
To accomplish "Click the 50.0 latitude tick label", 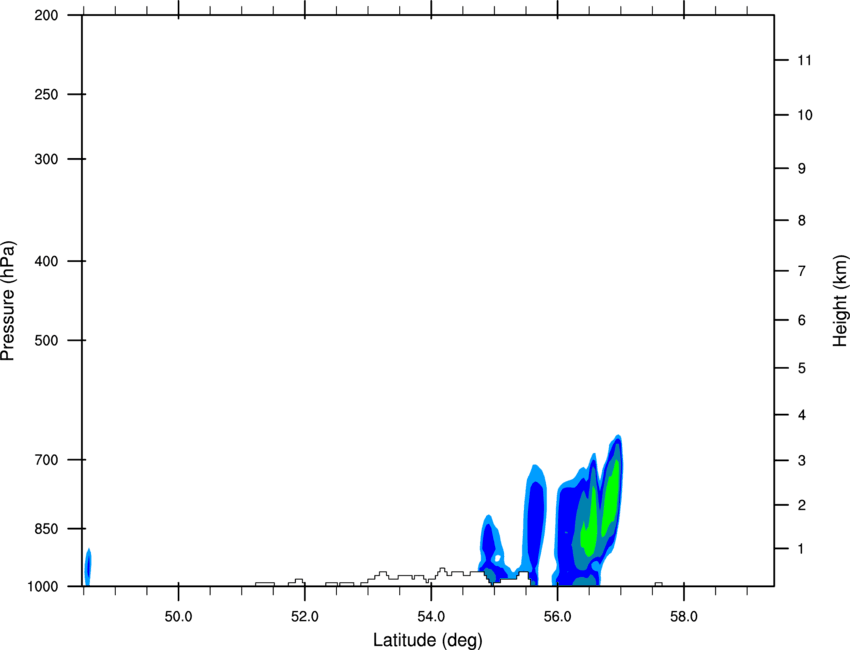I will coord(178,617).
